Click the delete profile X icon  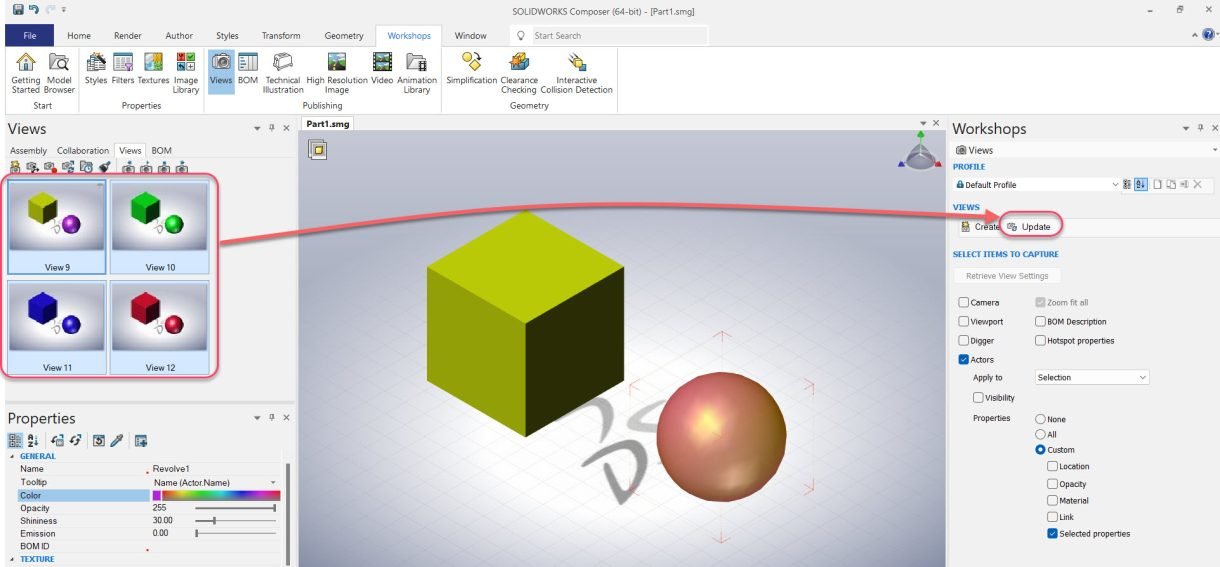pos(1197,185)
